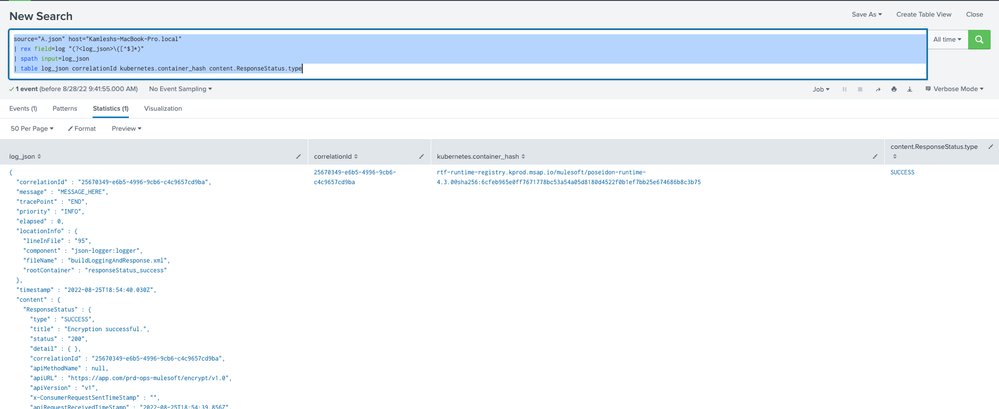Image resolution: width=999 pixels, height=409 pixels.
Task: Open the 50 Per Page dropdown
Action: coord(33,128)
